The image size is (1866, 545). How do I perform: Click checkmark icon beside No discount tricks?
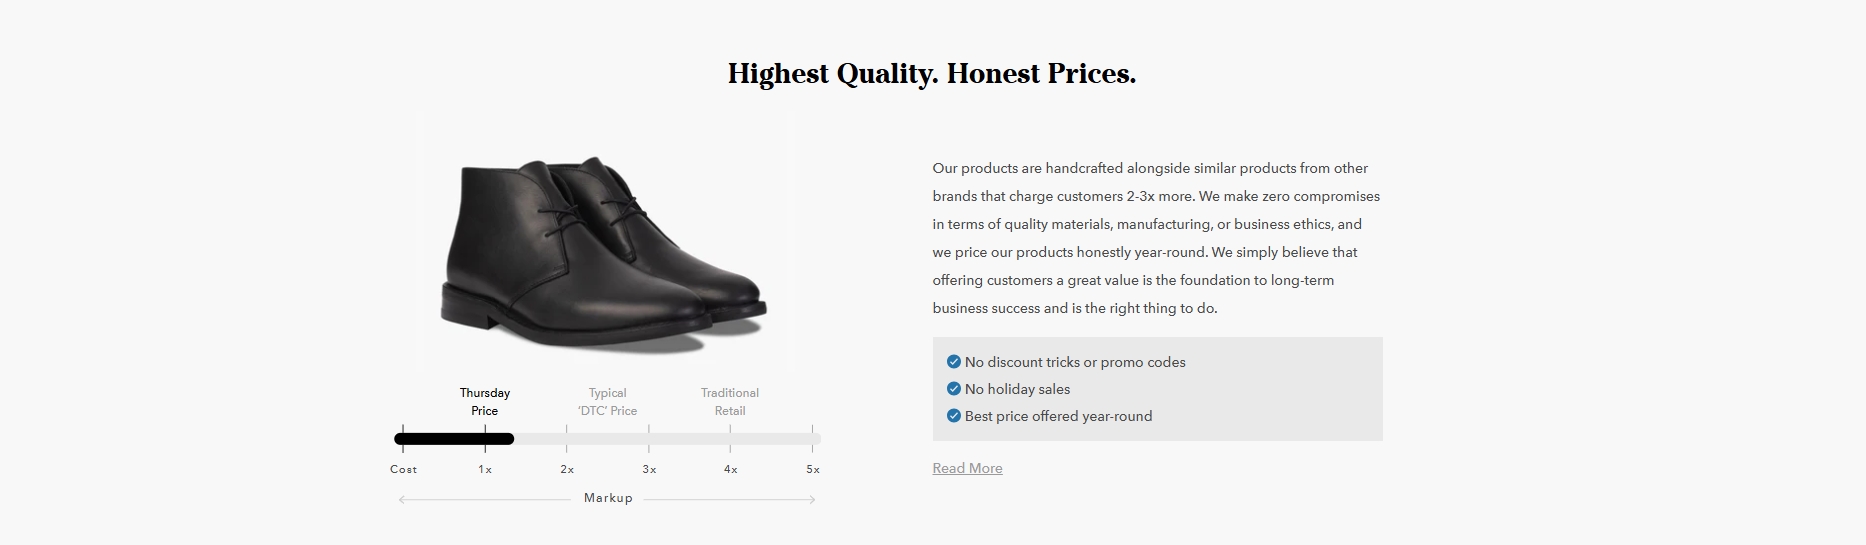coord(954,362)
